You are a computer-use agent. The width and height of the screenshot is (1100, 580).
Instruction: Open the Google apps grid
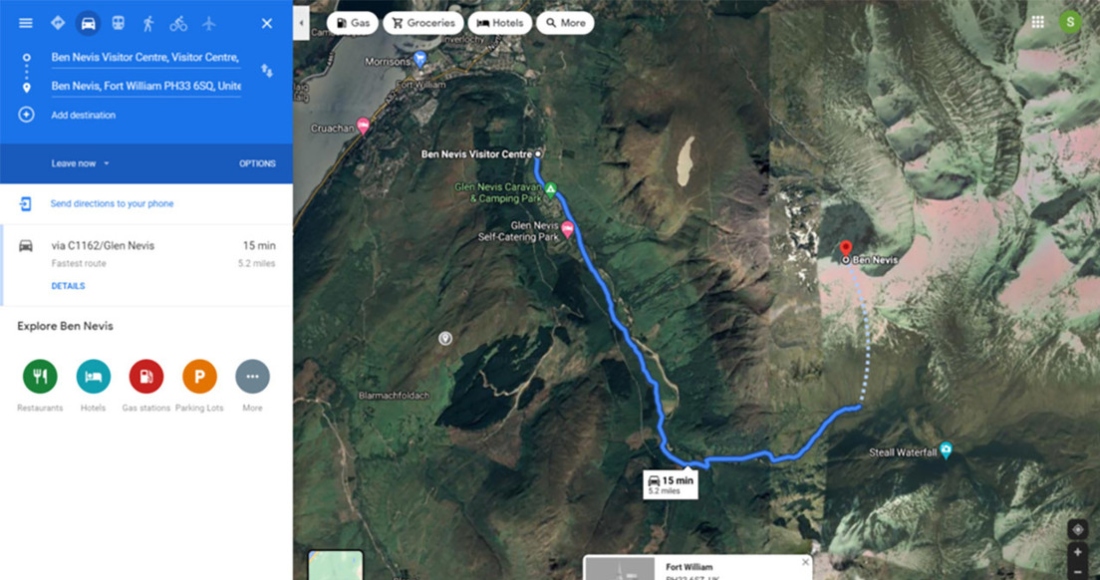coord(1038,22)
